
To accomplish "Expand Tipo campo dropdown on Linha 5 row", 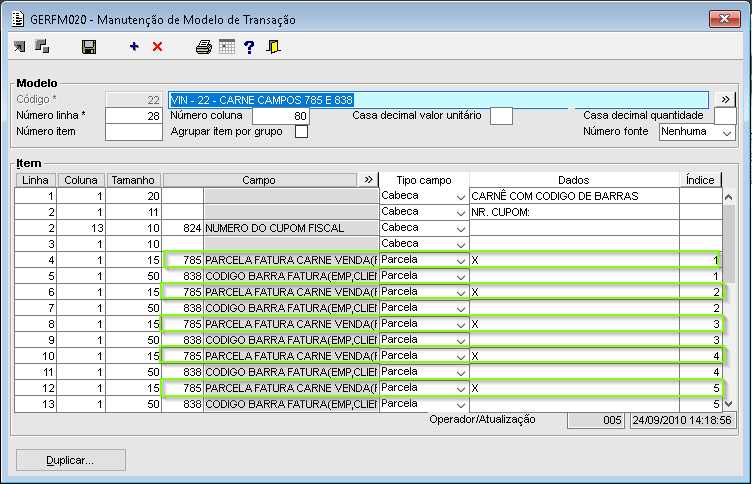I will coord(460,277).
